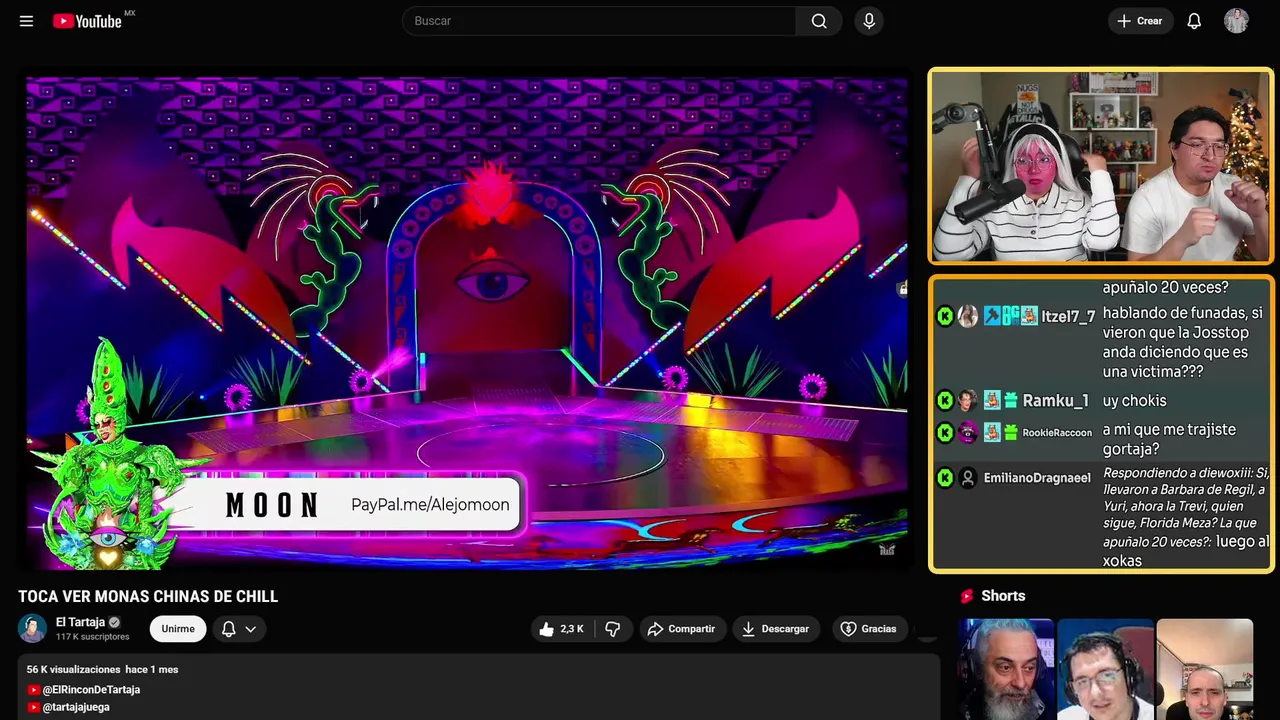
Task: Open the account avatar menu
Action: coord(1236,21)
